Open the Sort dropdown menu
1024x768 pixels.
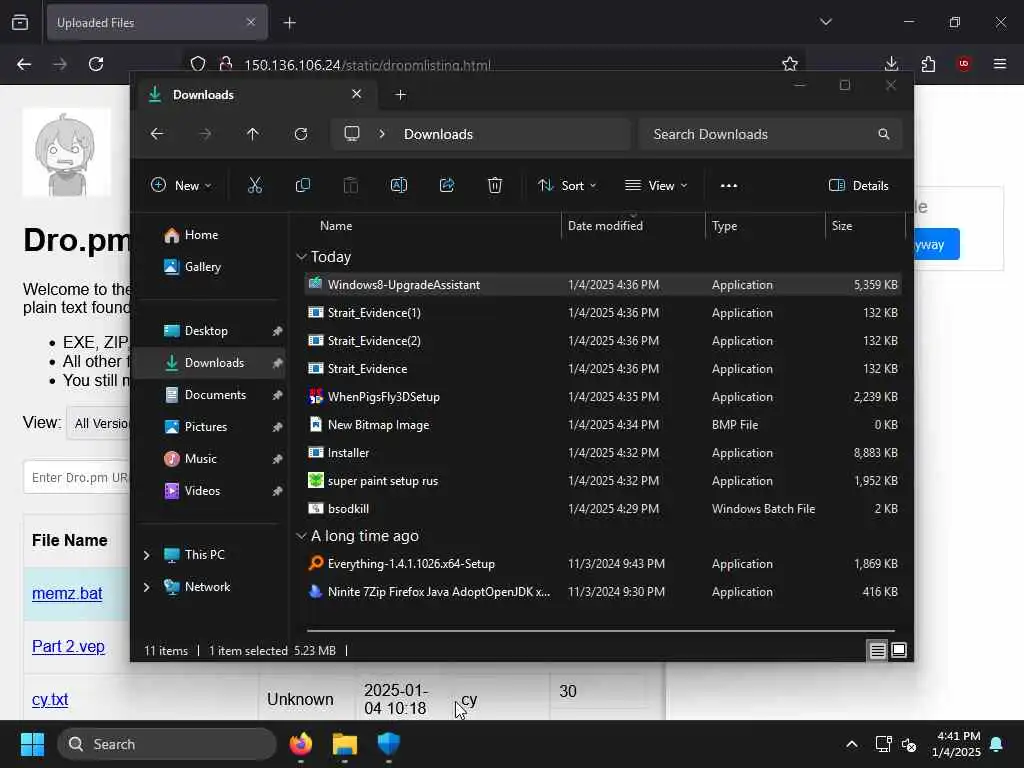point(567,185)
